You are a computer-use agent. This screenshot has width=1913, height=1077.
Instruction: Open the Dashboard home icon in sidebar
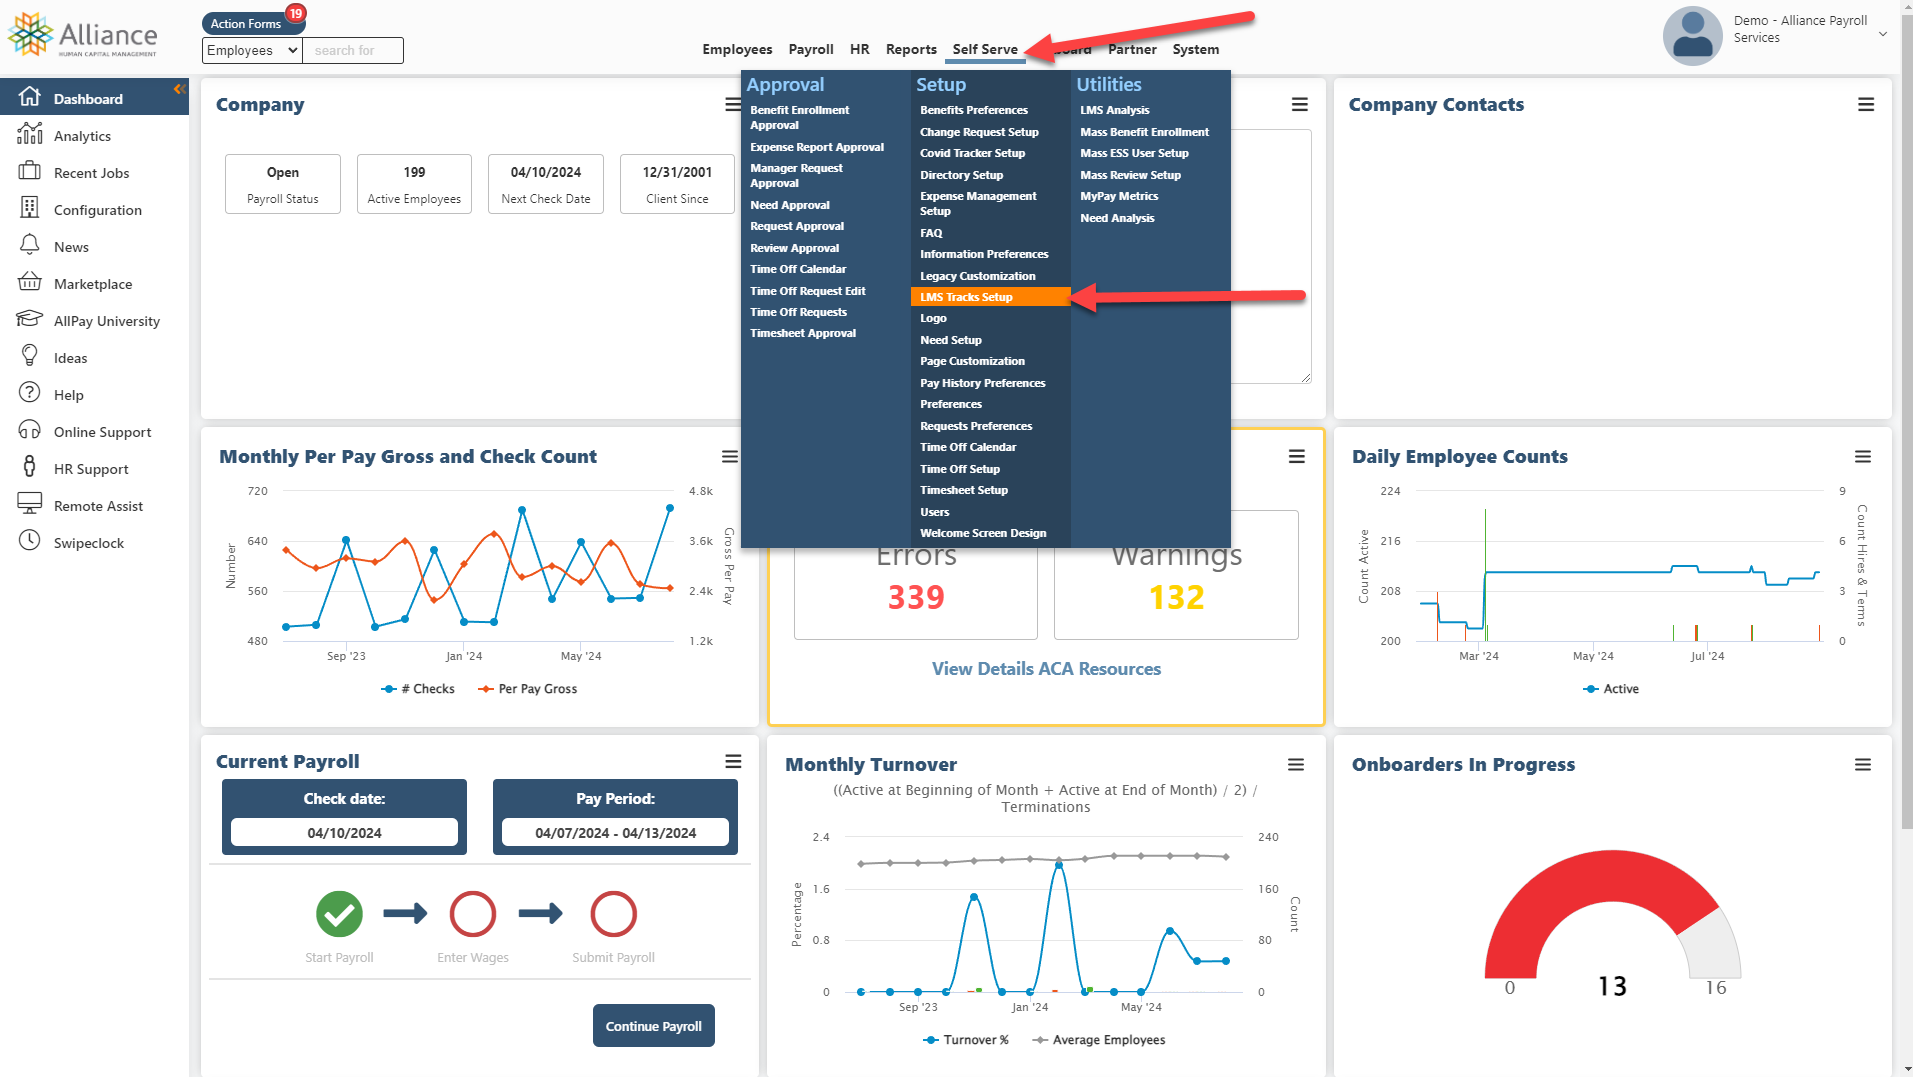coord(30,97)
